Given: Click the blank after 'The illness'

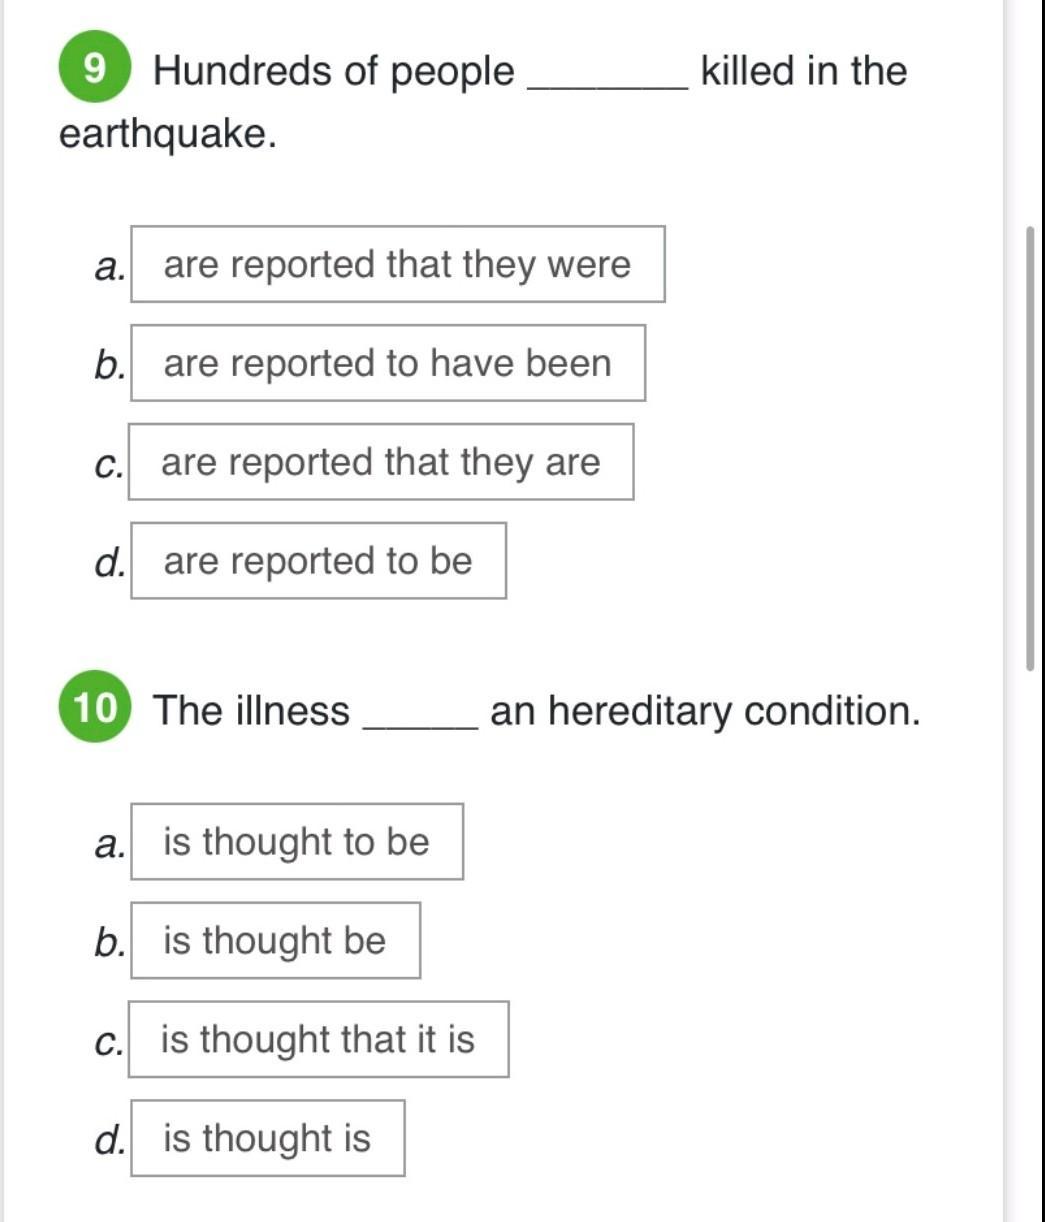Looking at the screenshot, I should (x=420, y=715).
